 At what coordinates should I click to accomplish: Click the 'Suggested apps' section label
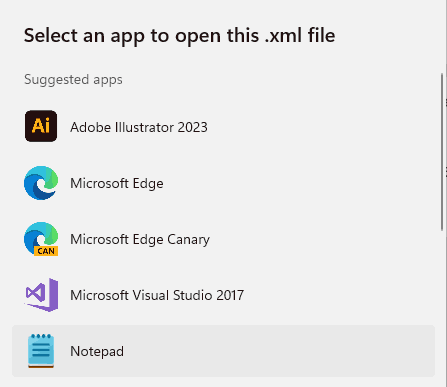click(x=73, y=80)
